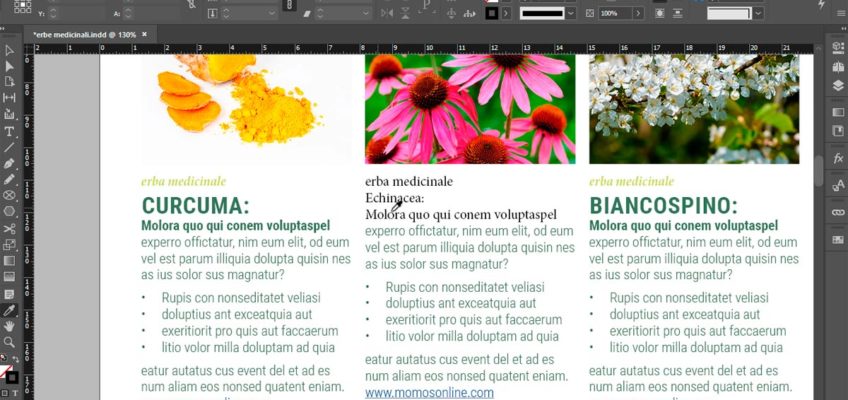The image size is (848, 400).
Task: Click Flip Horizontal in control bar
Action: tap(386, 14)
